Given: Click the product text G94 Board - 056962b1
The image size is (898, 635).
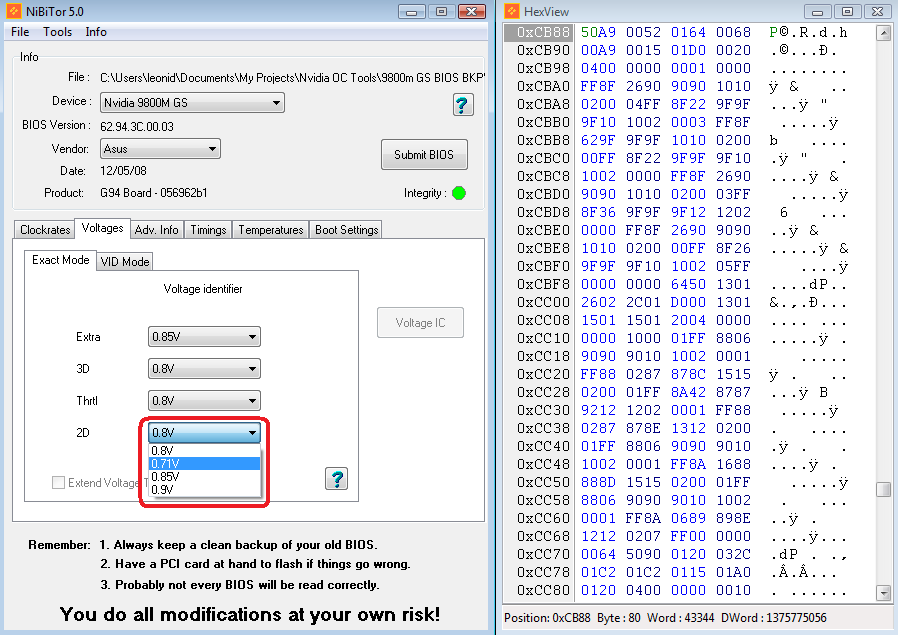Looking at the screenshot, I should coord(153,193).
